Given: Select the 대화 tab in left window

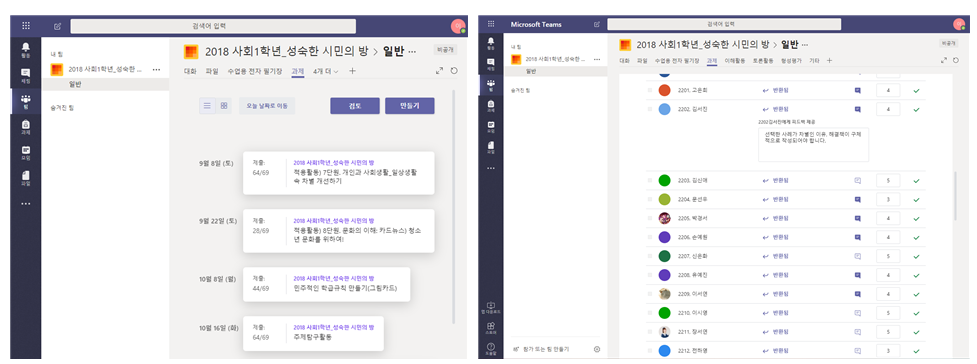Looking at the screenshot, I should click(x=190, y=71).
